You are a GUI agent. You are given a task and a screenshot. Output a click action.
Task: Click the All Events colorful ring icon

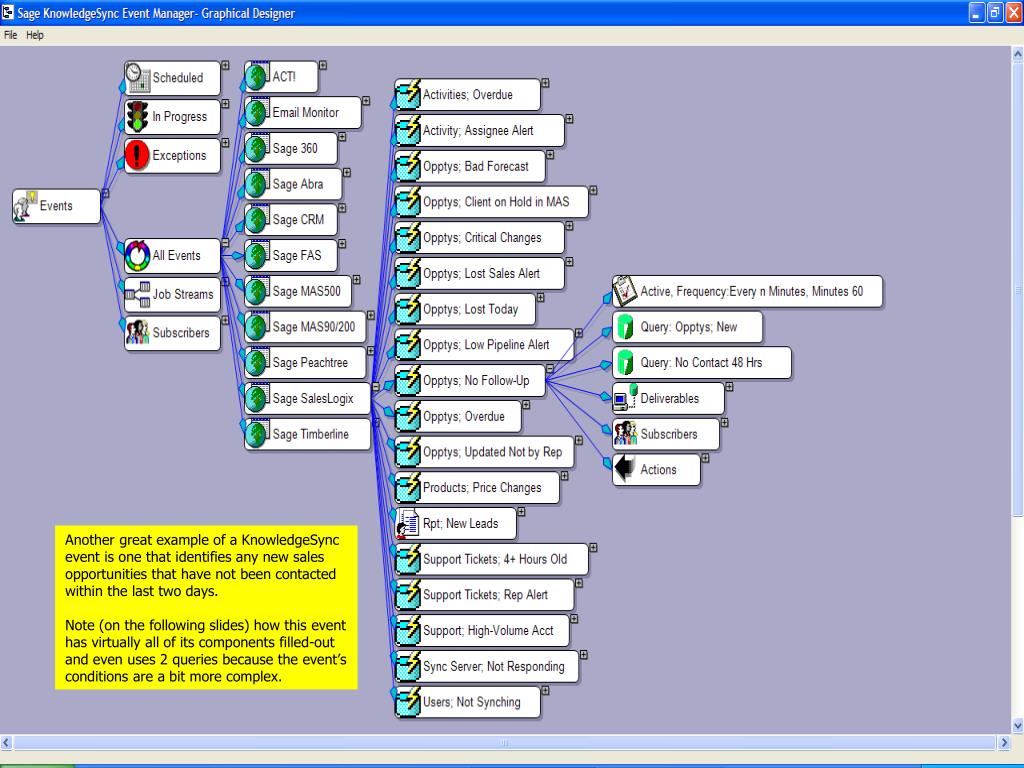tap(138, 255)
